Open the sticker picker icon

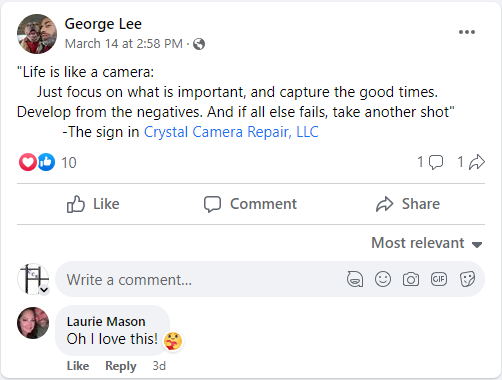coord(467,279)
